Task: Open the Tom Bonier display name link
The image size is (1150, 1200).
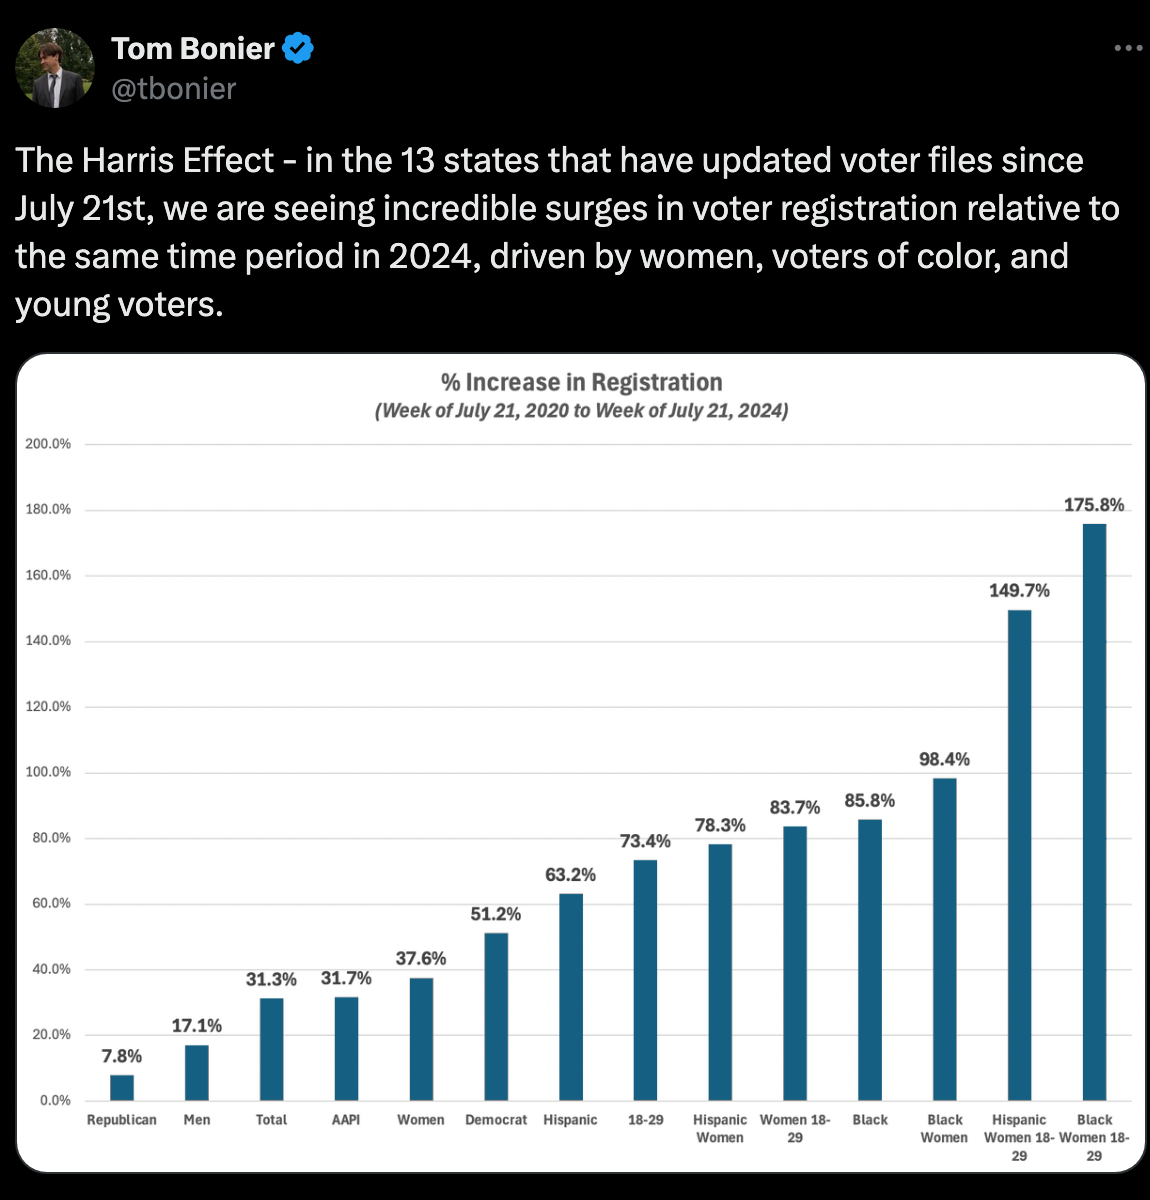Action: pyautogui.click(x=193, y=48)
